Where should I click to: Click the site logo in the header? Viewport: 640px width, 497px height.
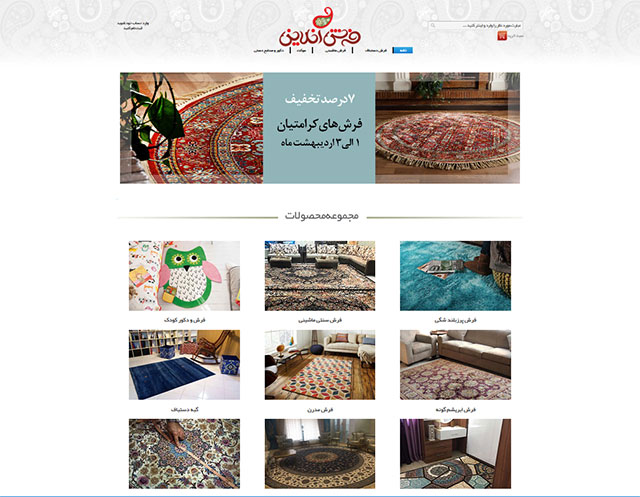tap(320, 28)
